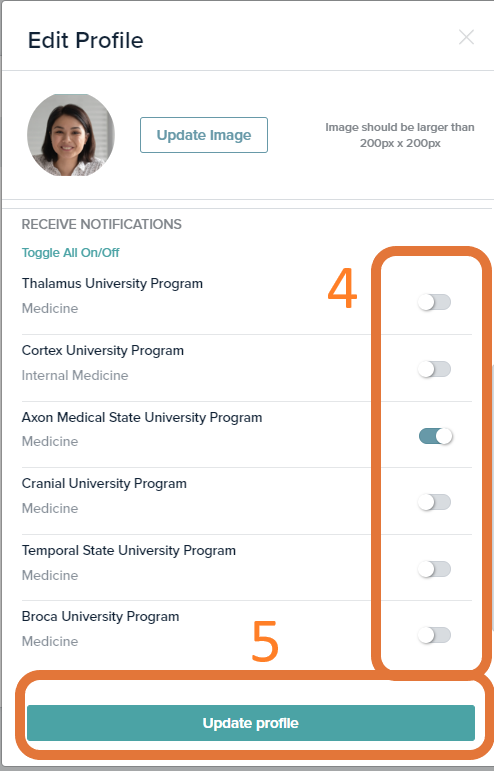Viewport: 494px width, 771px height.
Task: Enable Thalamus University Program notifications toggle
Action: 434,302
